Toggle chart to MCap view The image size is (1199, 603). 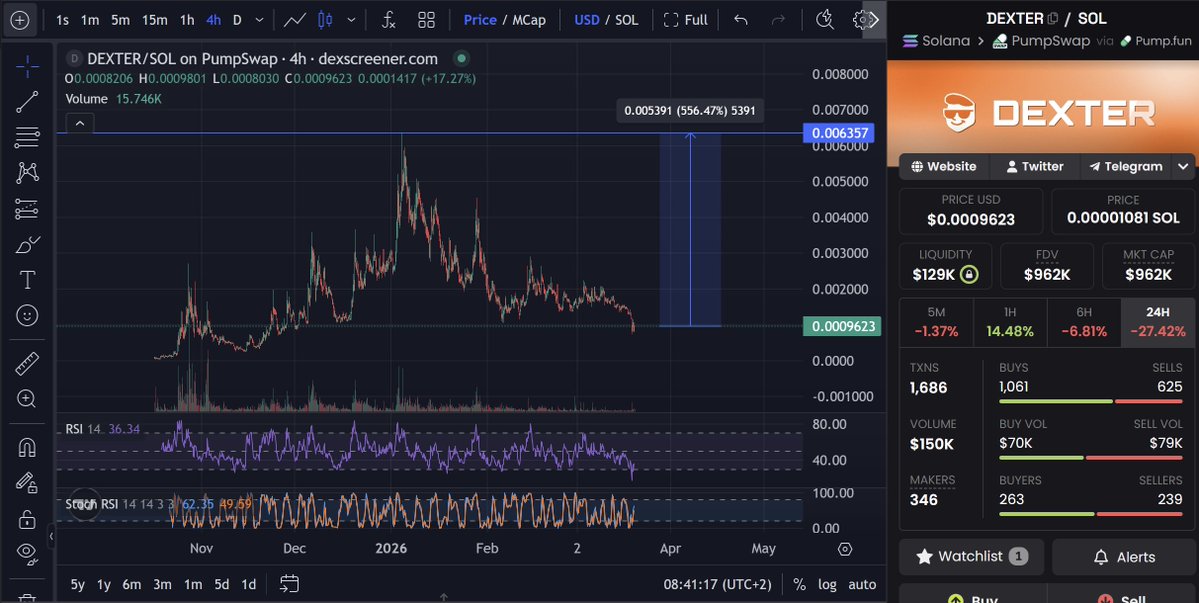[x=529, y=20]
